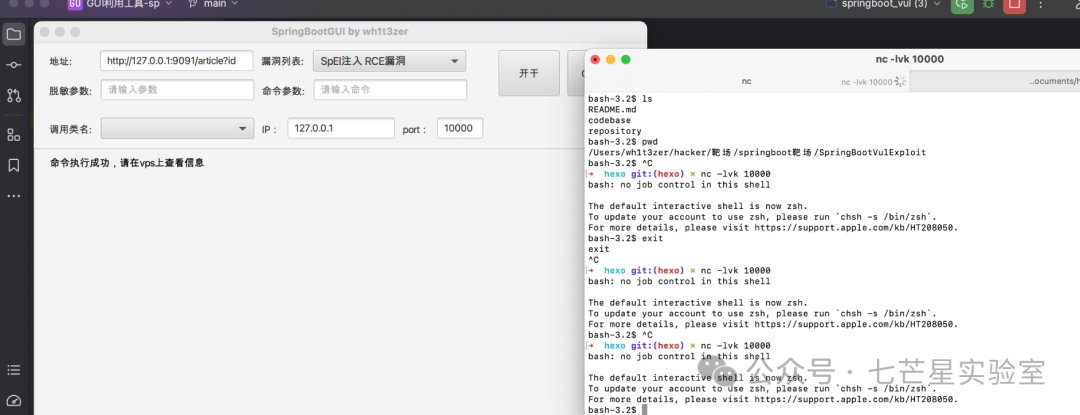
Task: Click the SpringBootVulExploit path line
Action: pos(757,152)
